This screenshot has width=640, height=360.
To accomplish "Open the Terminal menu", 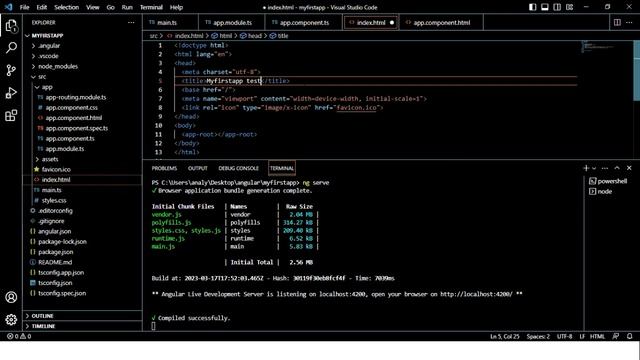I will pos(151,7).
